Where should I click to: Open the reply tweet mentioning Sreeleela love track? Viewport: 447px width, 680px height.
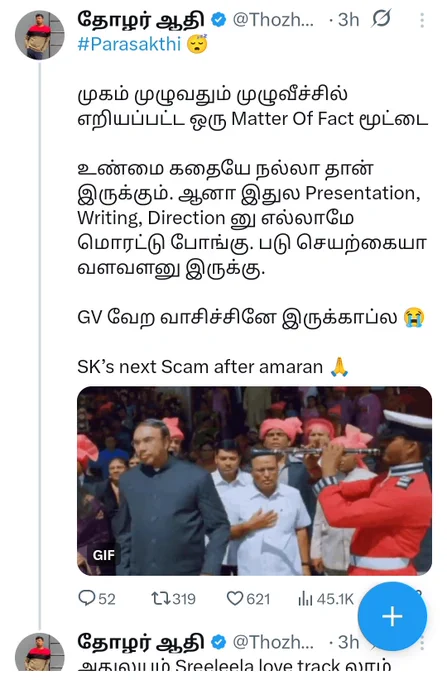coord(235,665)
